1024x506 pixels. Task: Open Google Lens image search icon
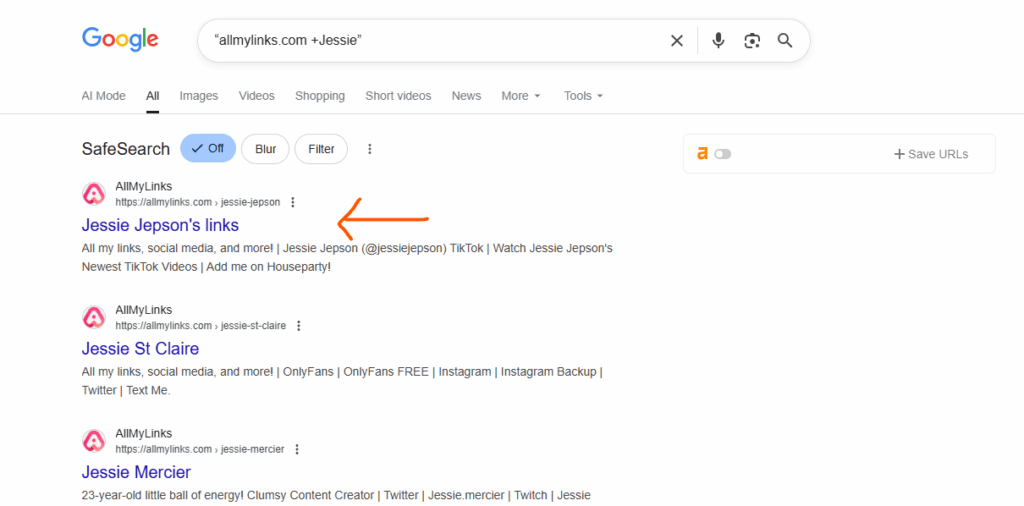(752, 40)
